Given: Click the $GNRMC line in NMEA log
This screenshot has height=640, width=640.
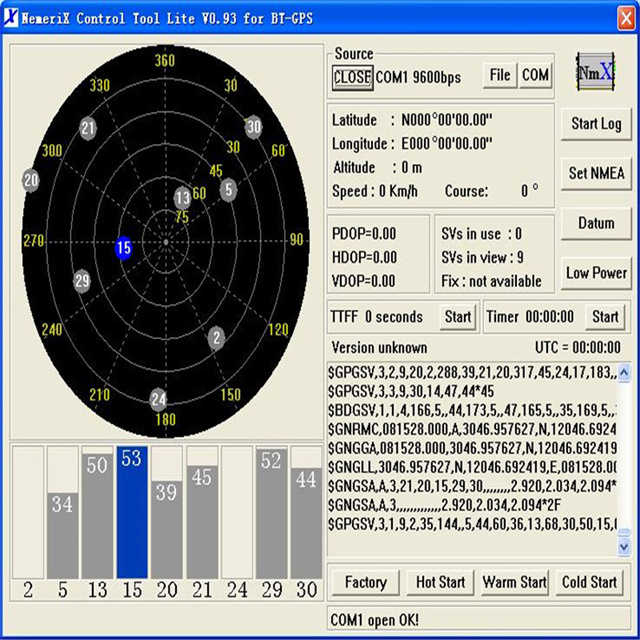Looking at the screenshot, I should click(x=472, y=429).
